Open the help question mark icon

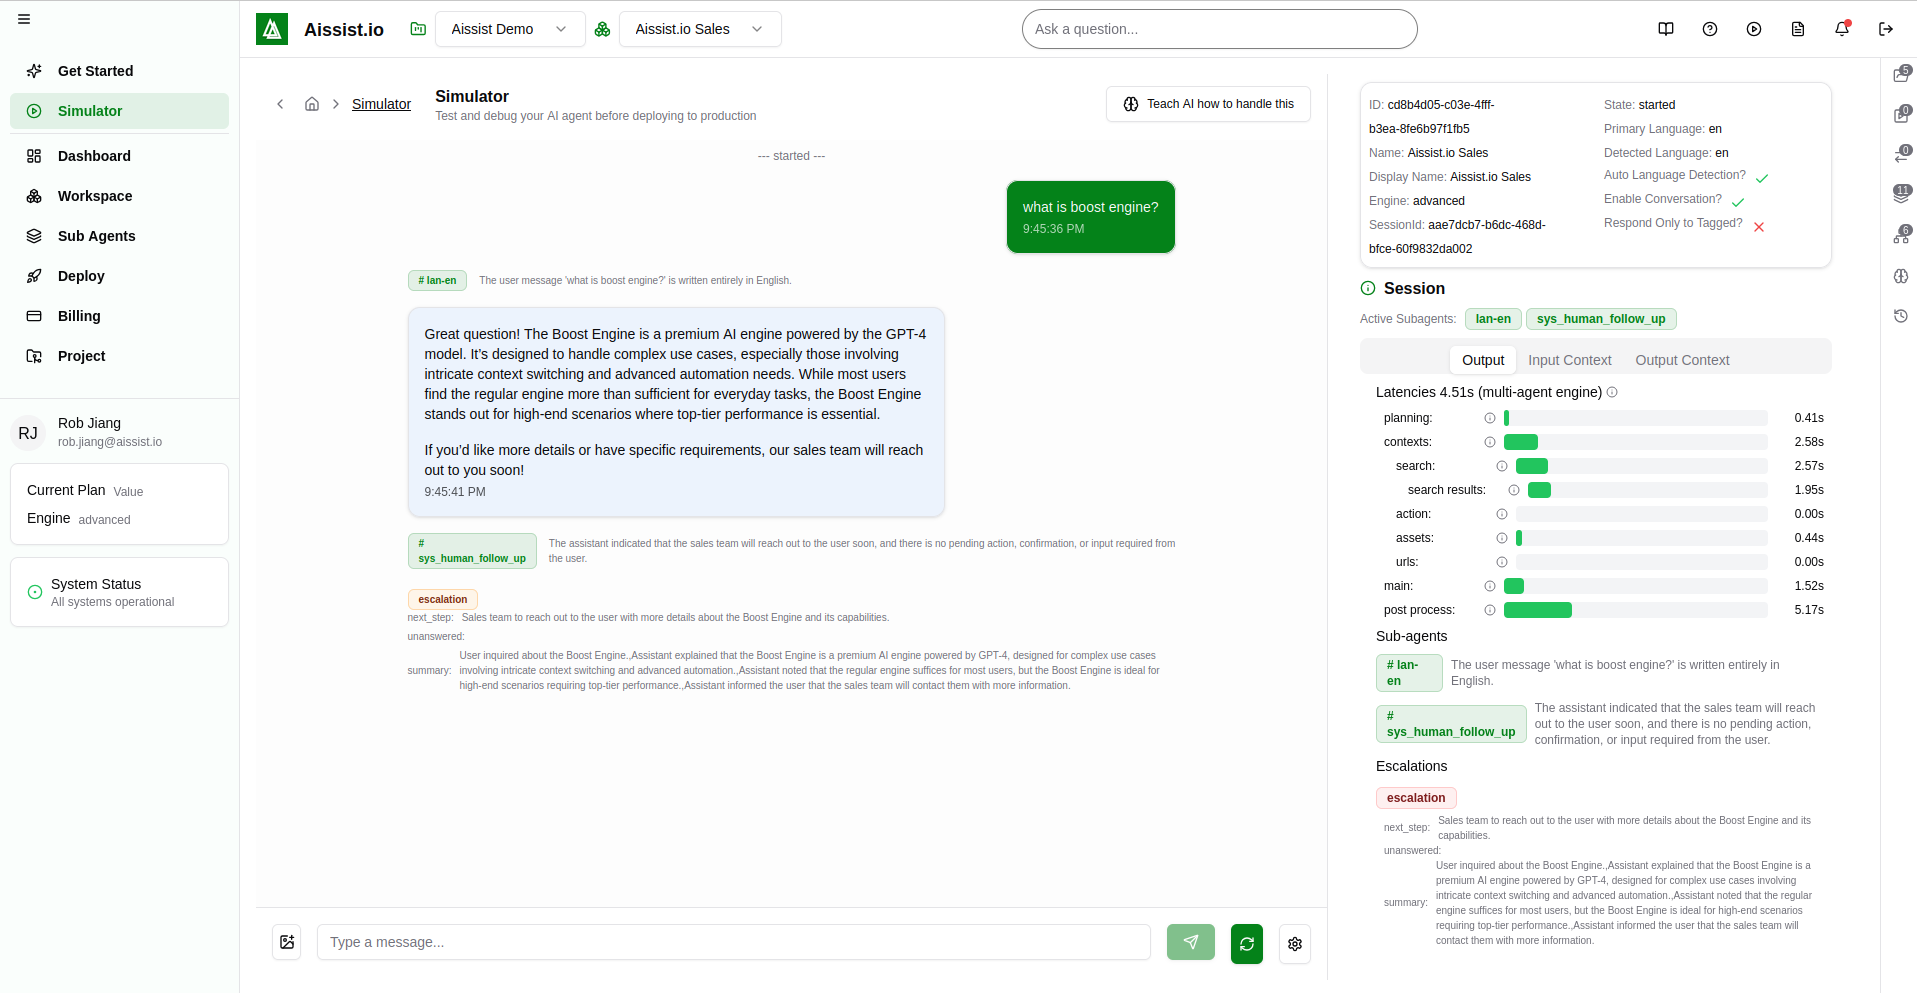pyautogui.click(x=1709, y=29)
